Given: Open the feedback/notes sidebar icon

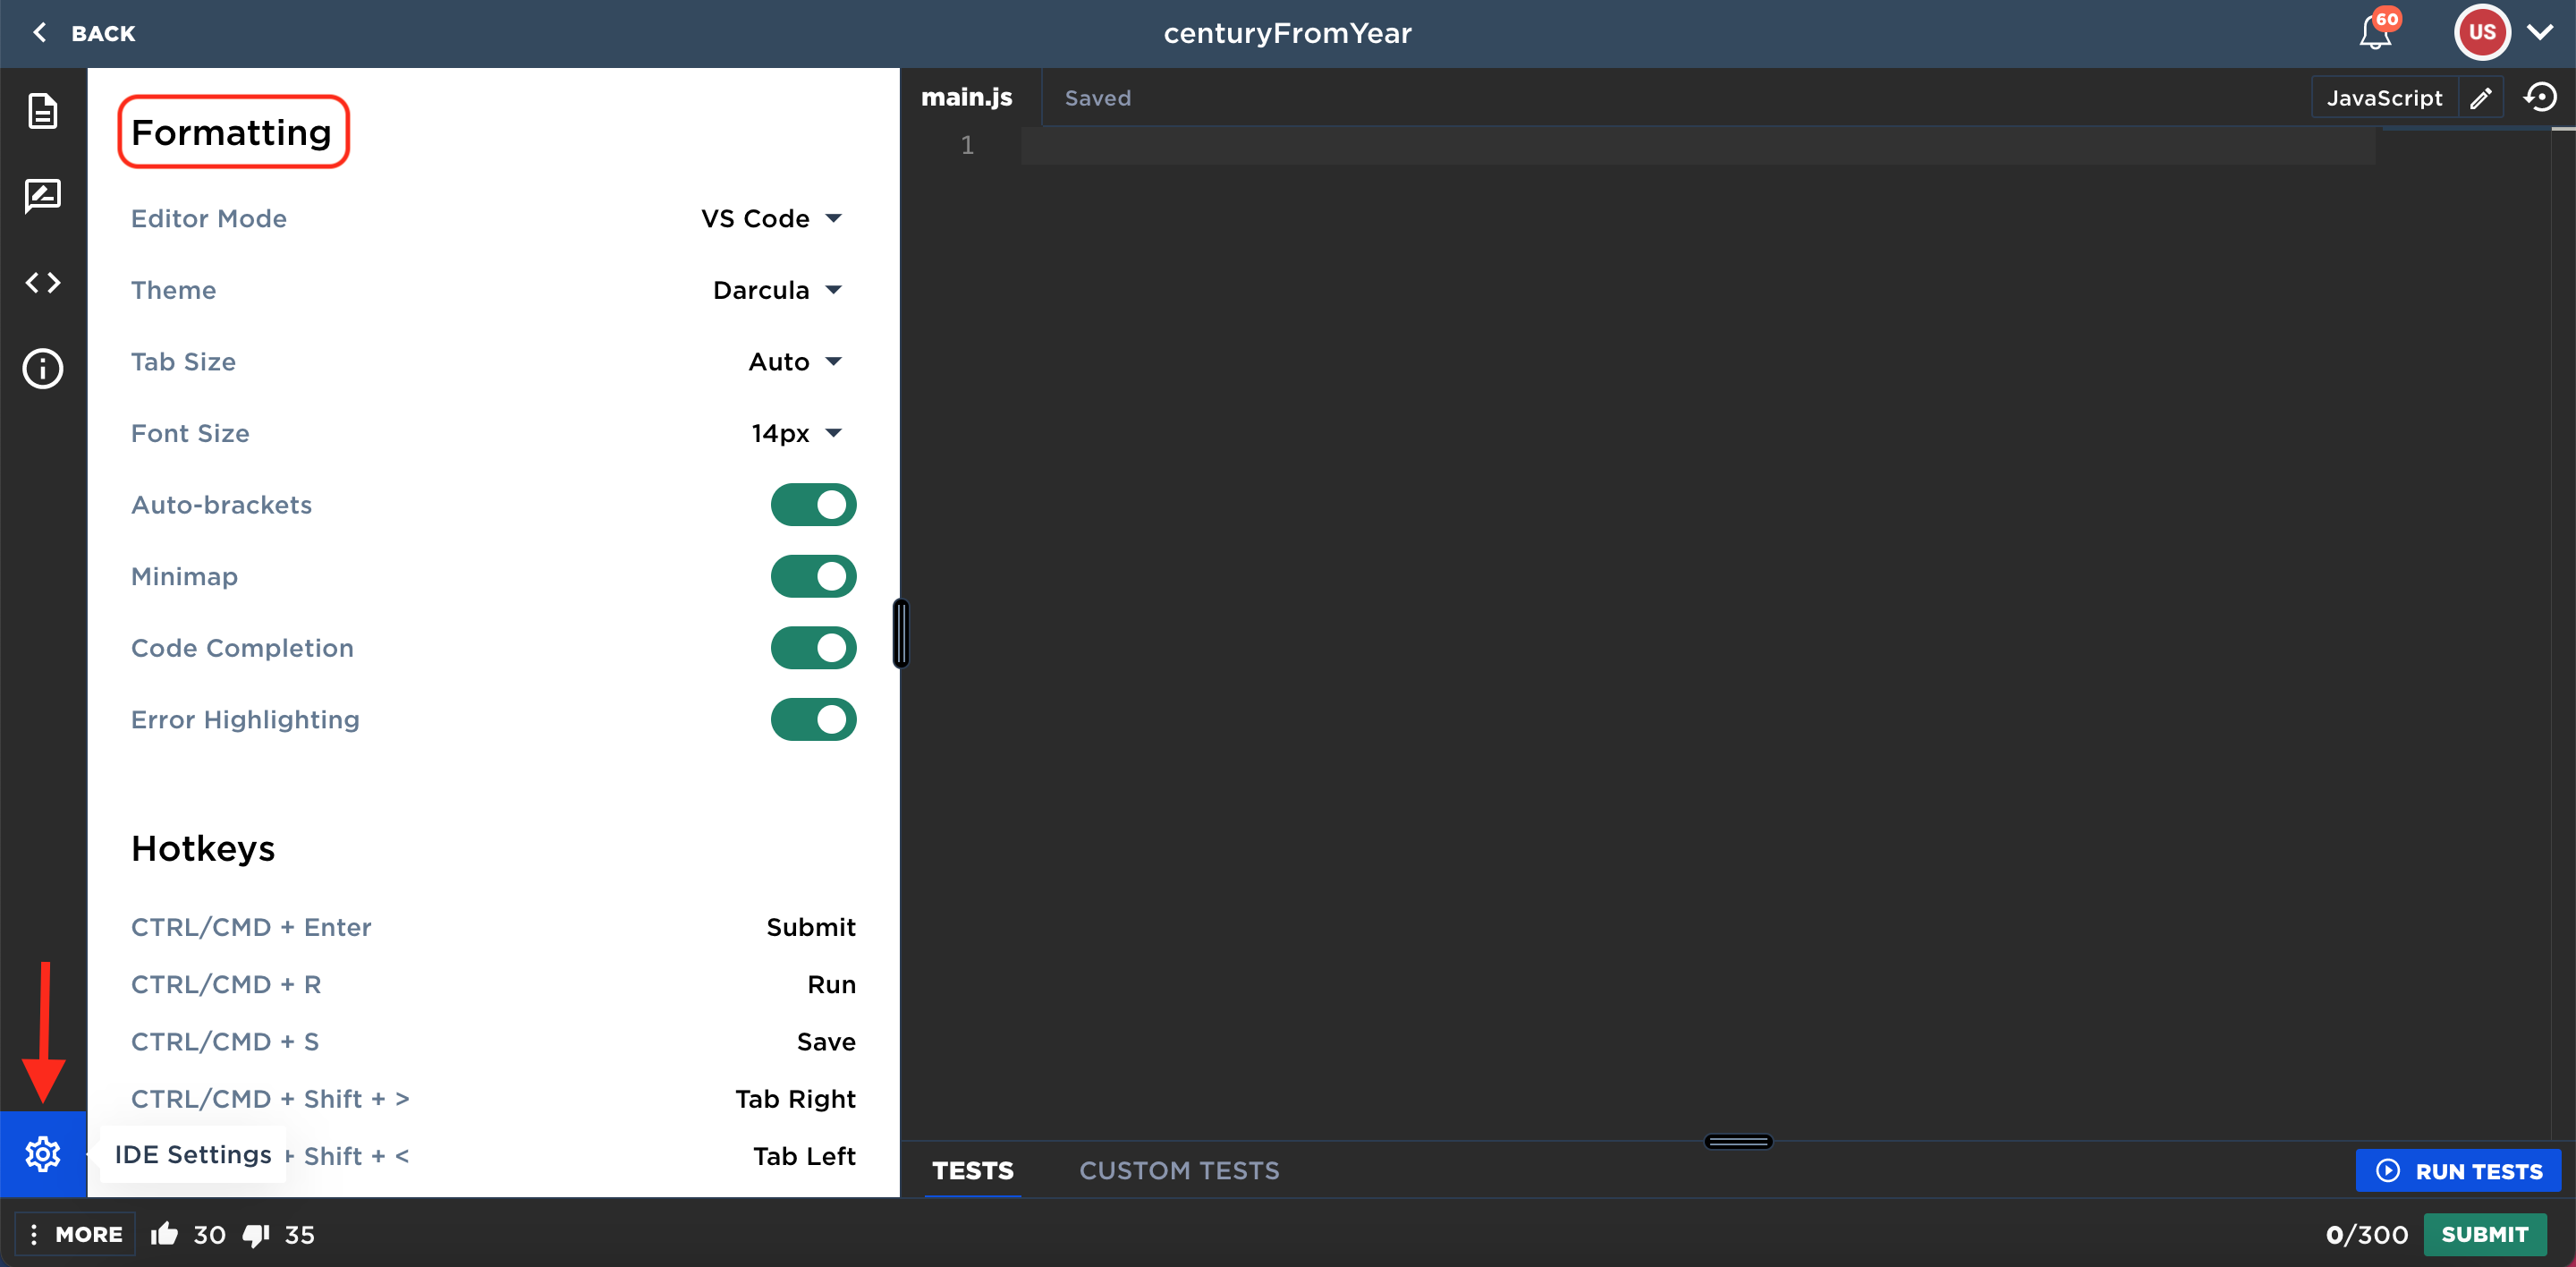Looking at the screenshot, I should point(42,196).
